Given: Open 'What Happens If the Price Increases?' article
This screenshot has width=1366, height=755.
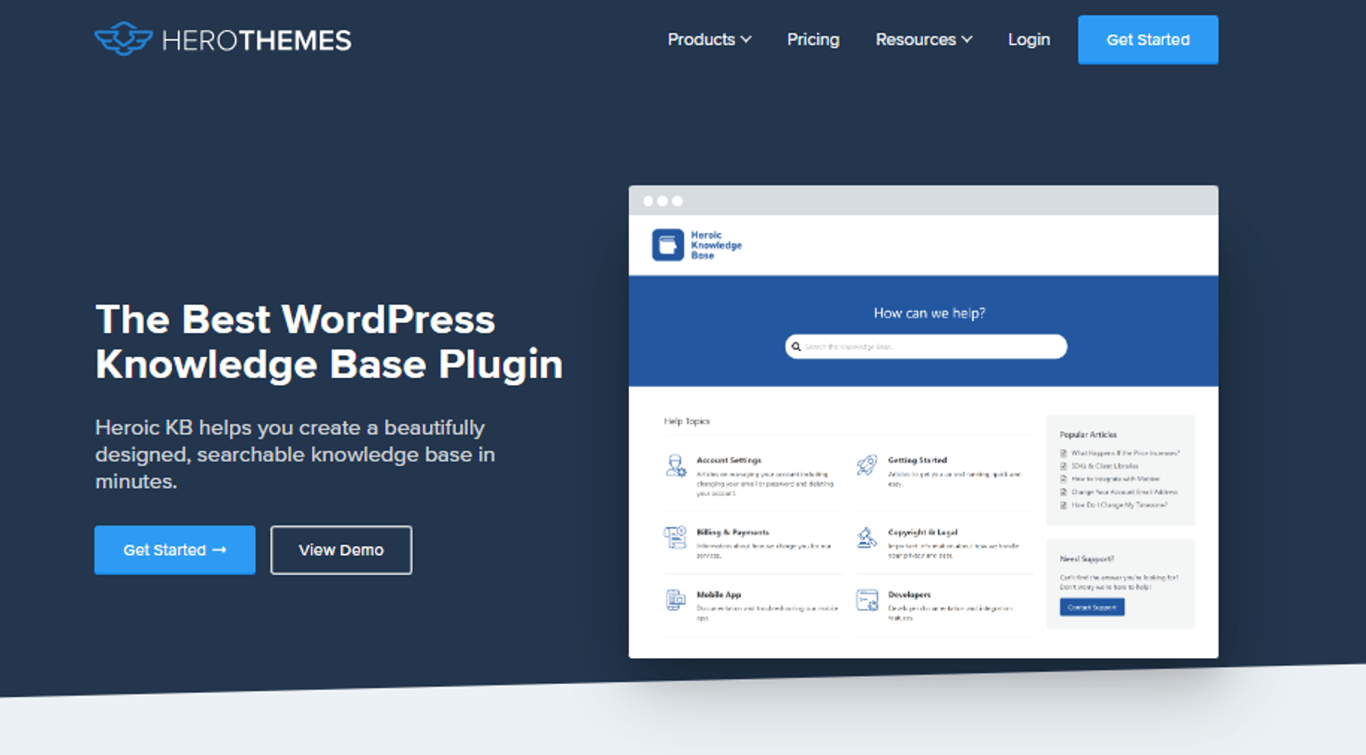Looking at the screenshot, I should point(1126,453).
